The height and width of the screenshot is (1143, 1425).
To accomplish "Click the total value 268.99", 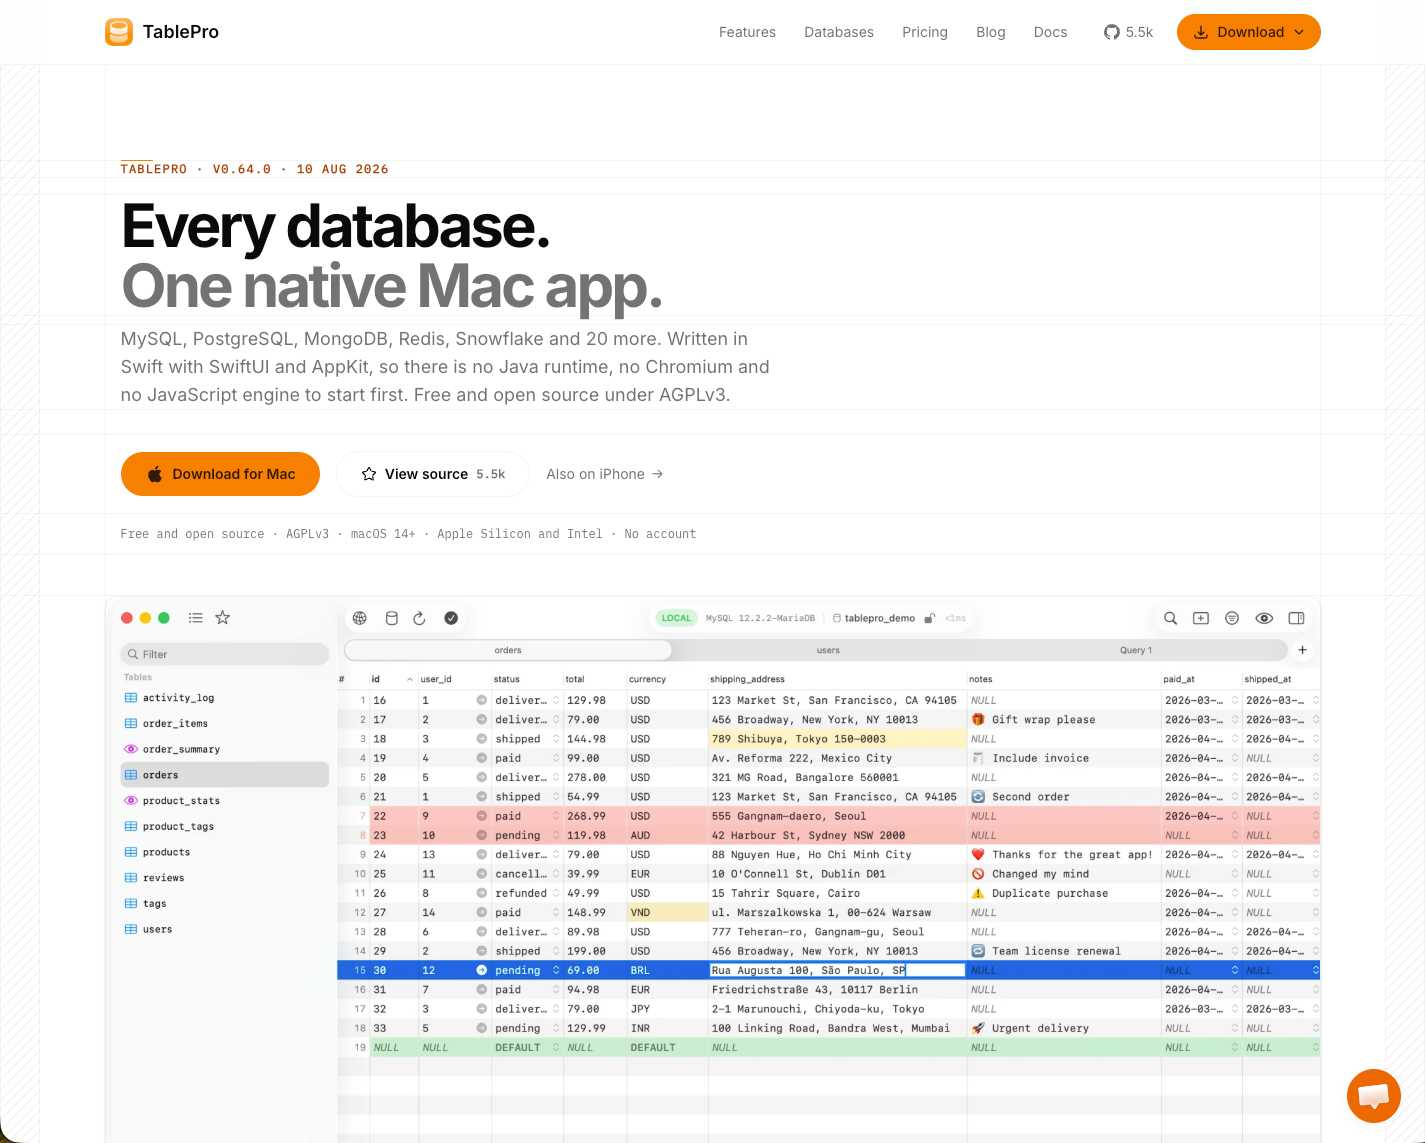I will click(586, 816).
